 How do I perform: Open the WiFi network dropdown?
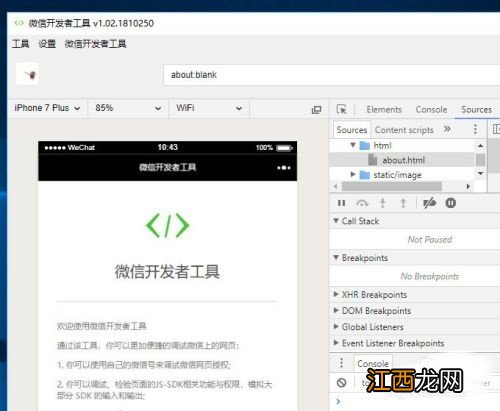click(209, 108)
